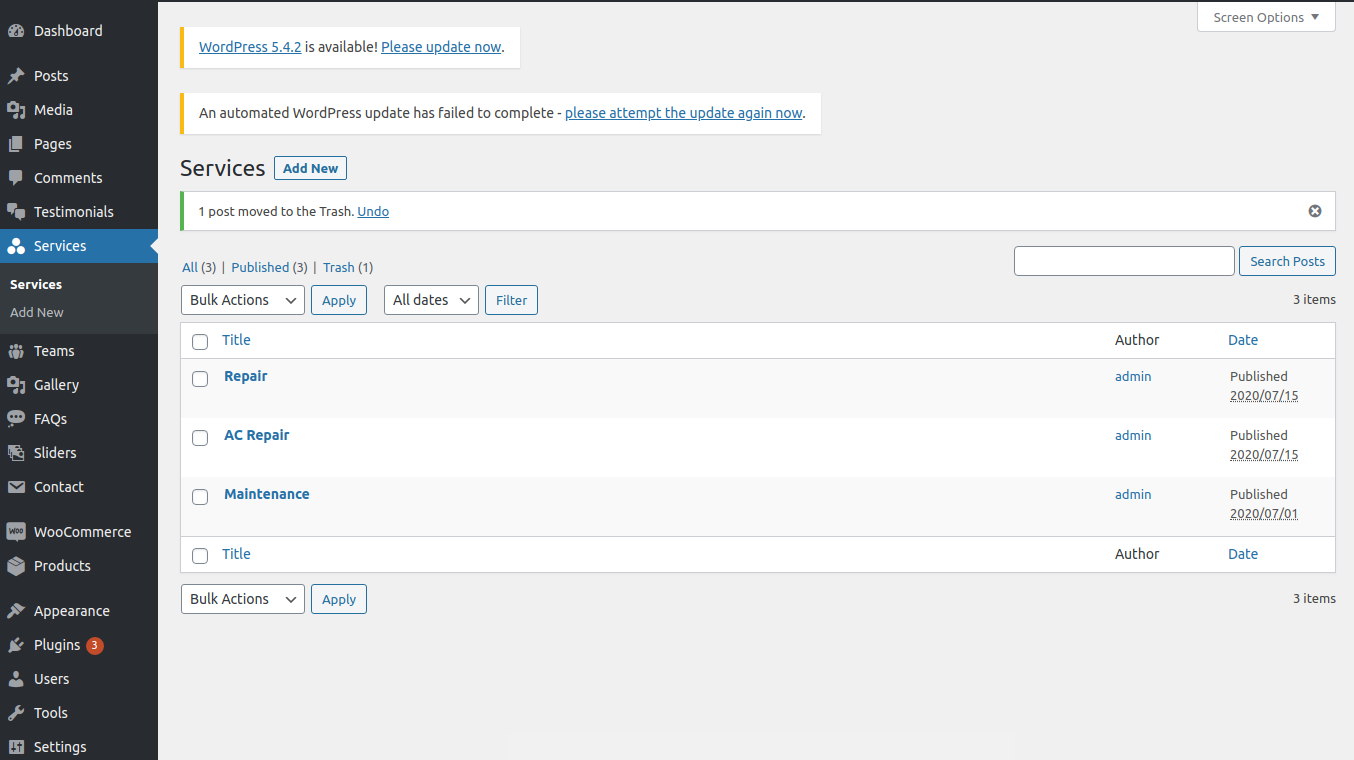Open the Services submenu item
The height and width of the screenshot is (760, 1354).
(x=36, y=285)
